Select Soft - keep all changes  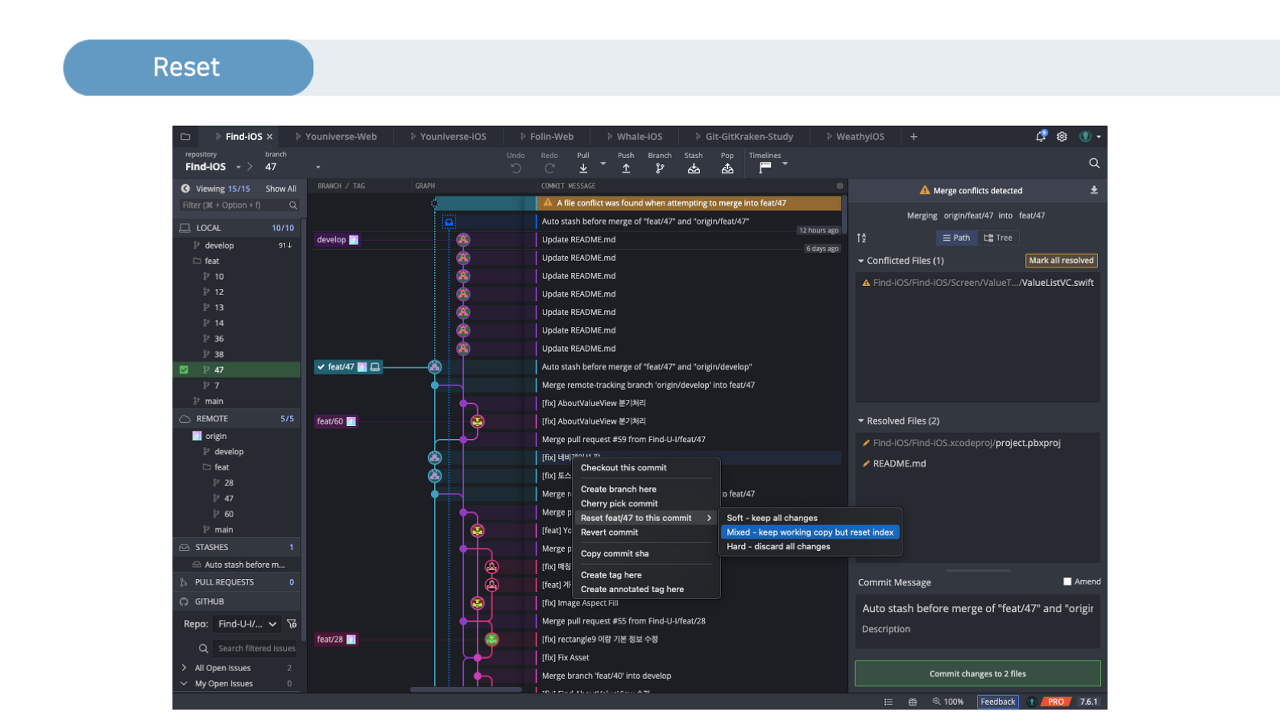[772, 518]
